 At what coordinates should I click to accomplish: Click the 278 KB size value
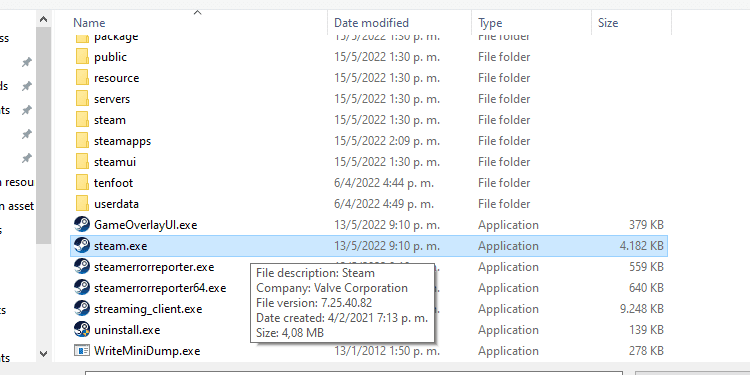646,351
